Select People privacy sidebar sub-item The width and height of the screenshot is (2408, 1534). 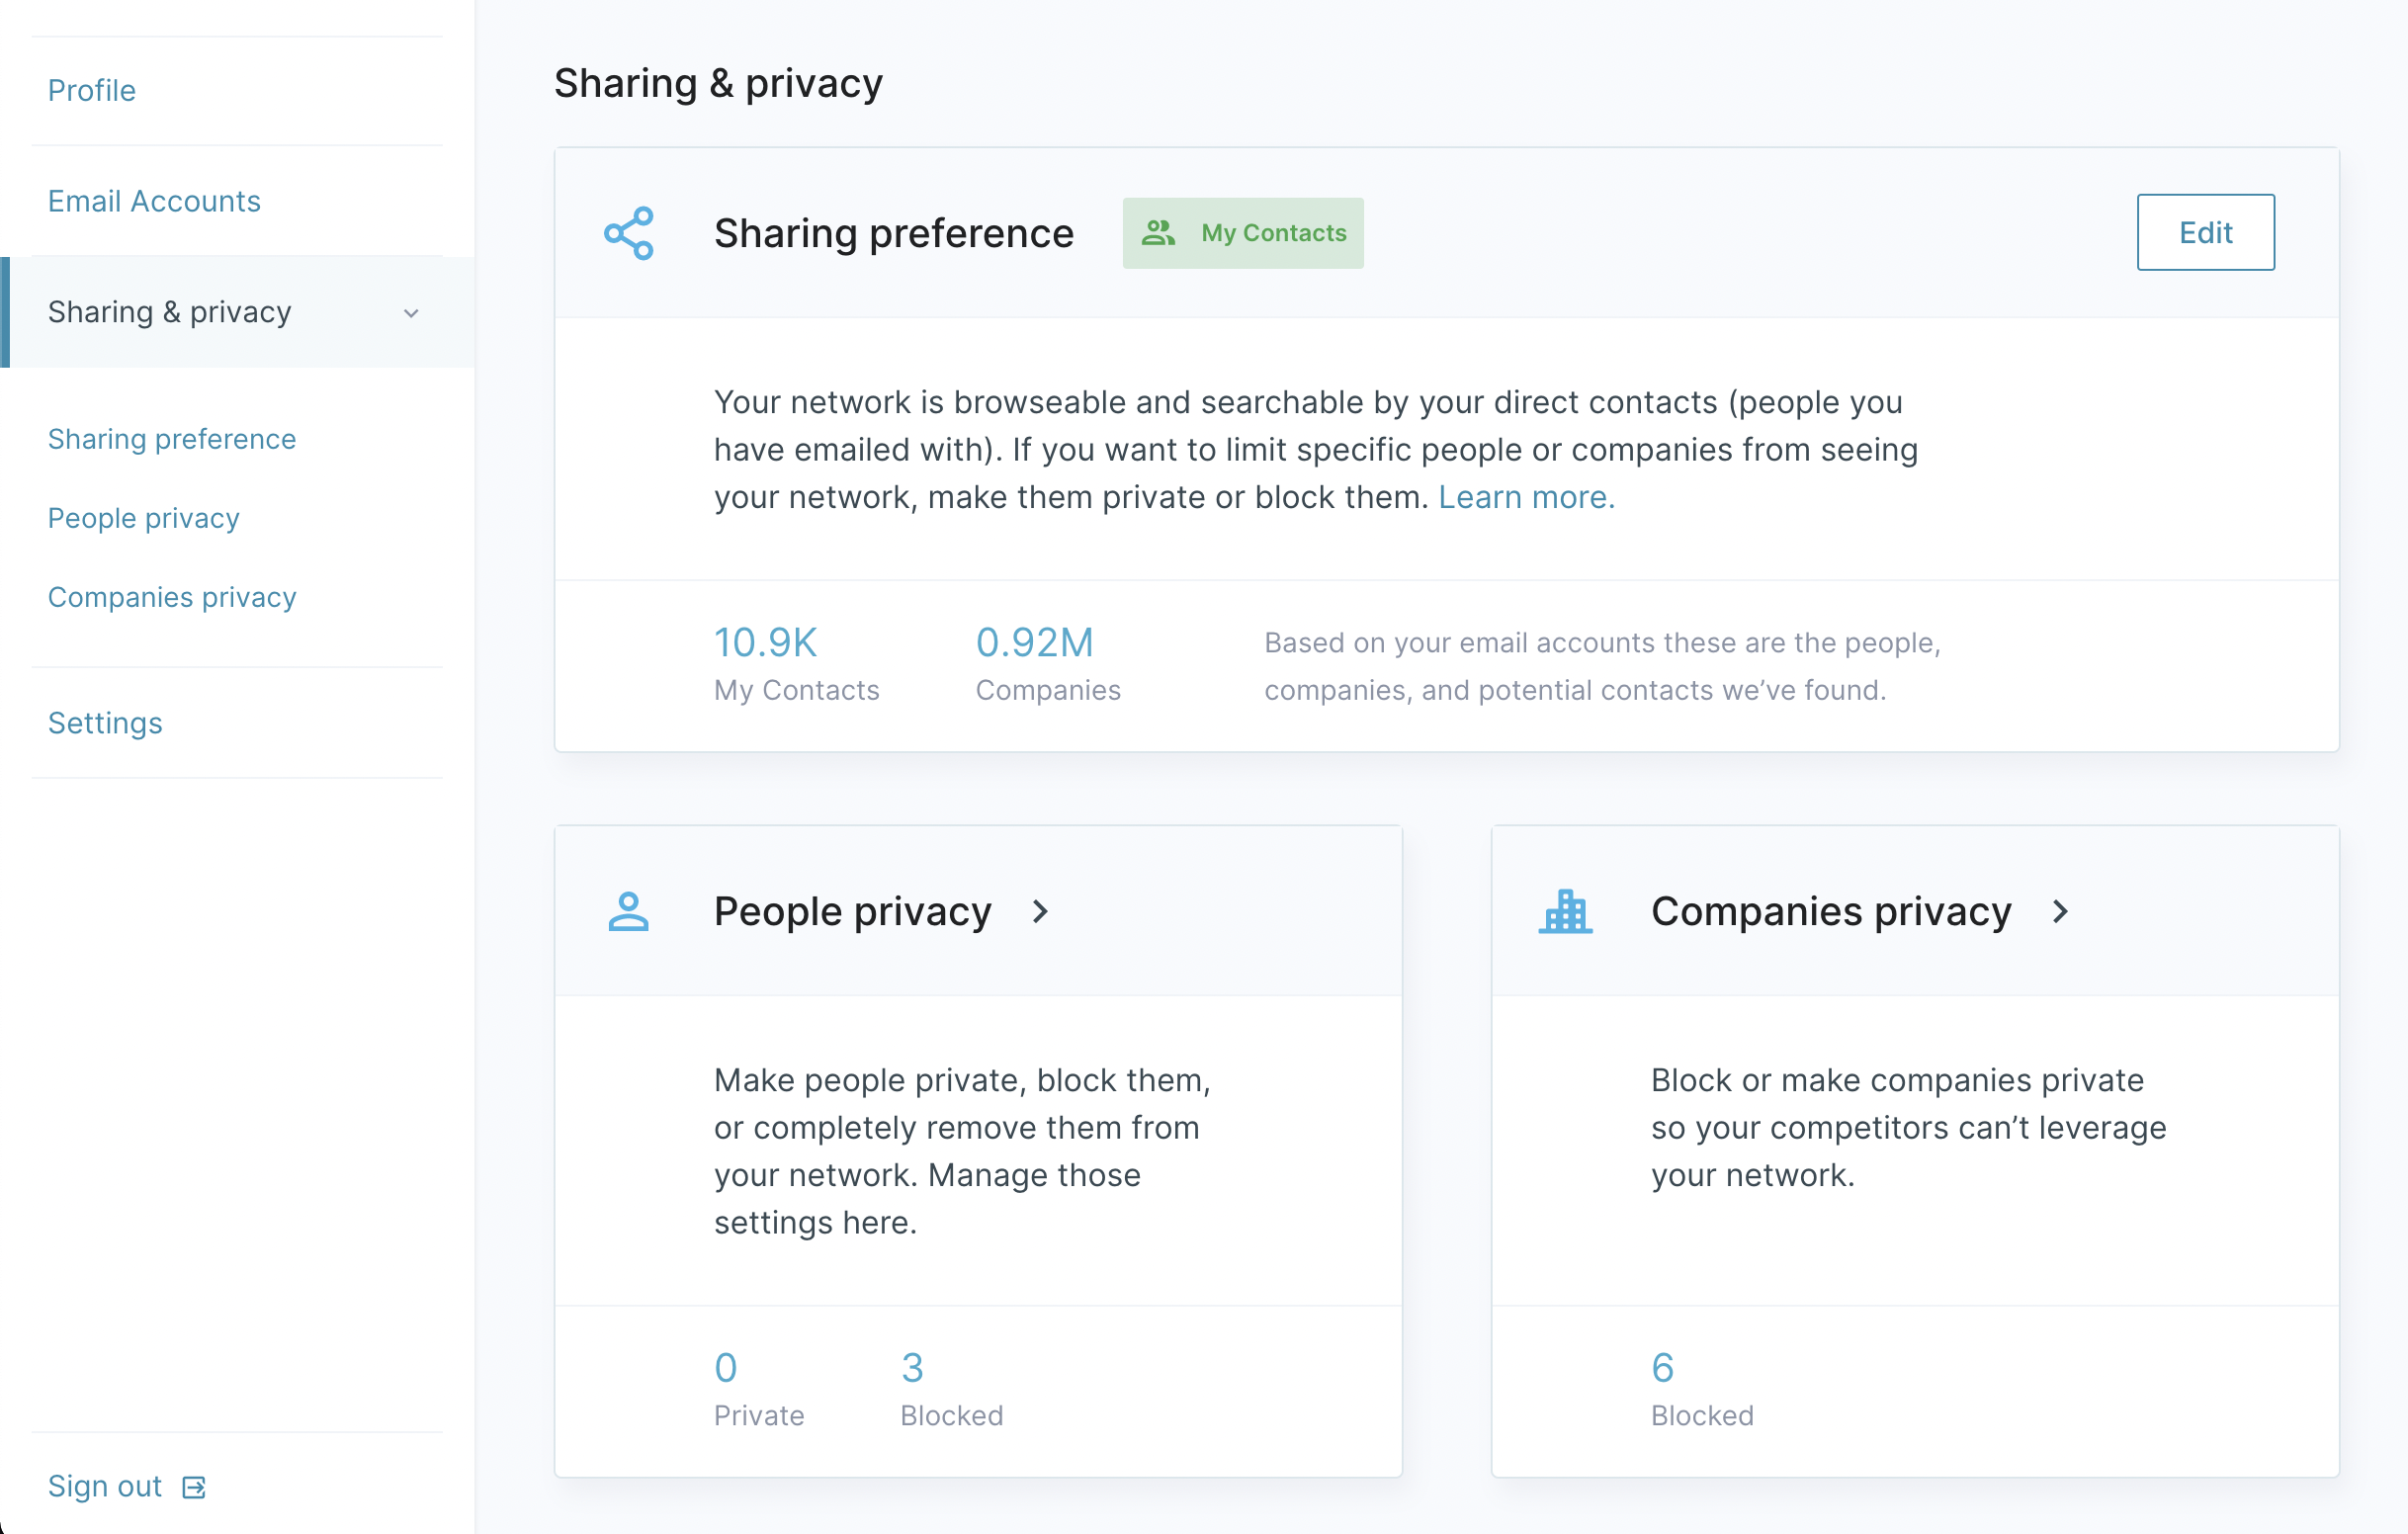[144, 518]
